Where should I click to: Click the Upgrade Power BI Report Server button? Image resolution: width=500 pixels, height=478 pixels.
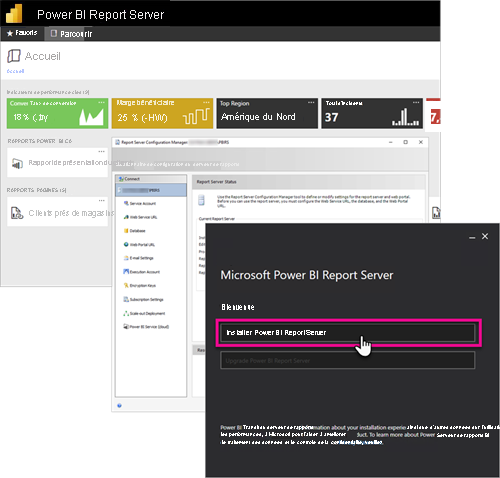[348, 360]
